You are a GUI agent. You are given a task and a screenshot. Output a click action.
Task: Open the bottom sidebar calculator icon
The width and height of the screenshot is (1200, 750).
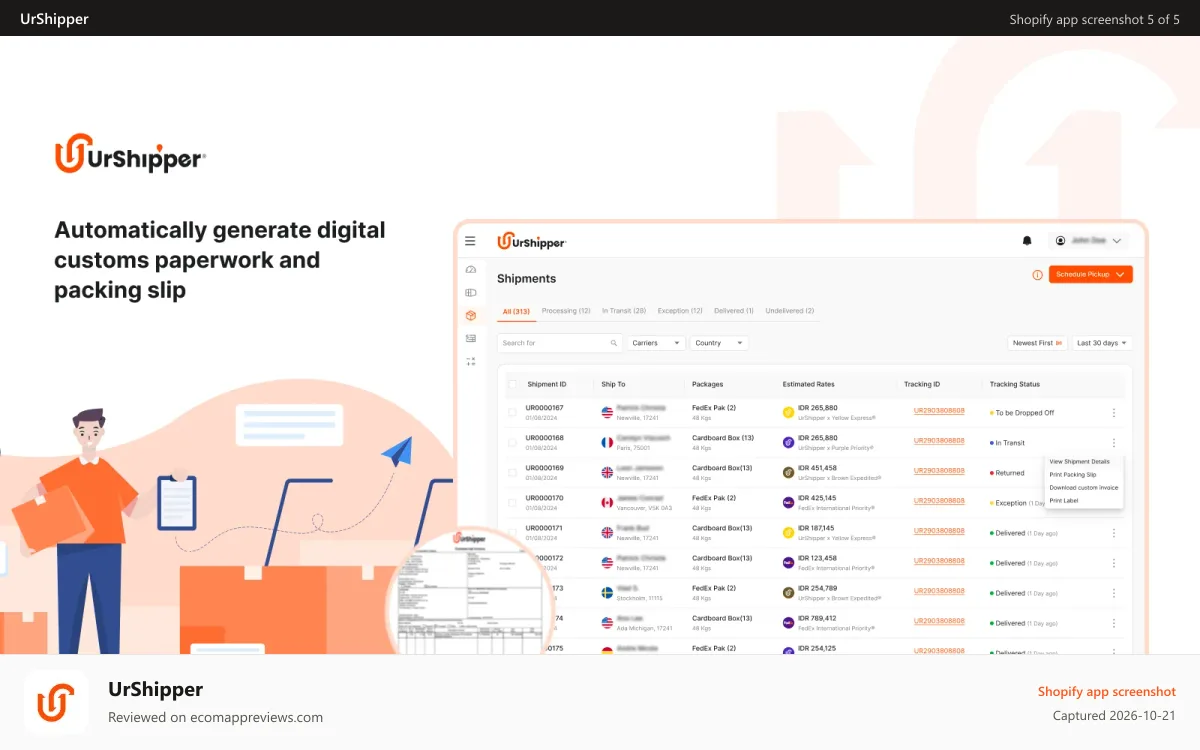pyautogui.click(x=470, y=361)
